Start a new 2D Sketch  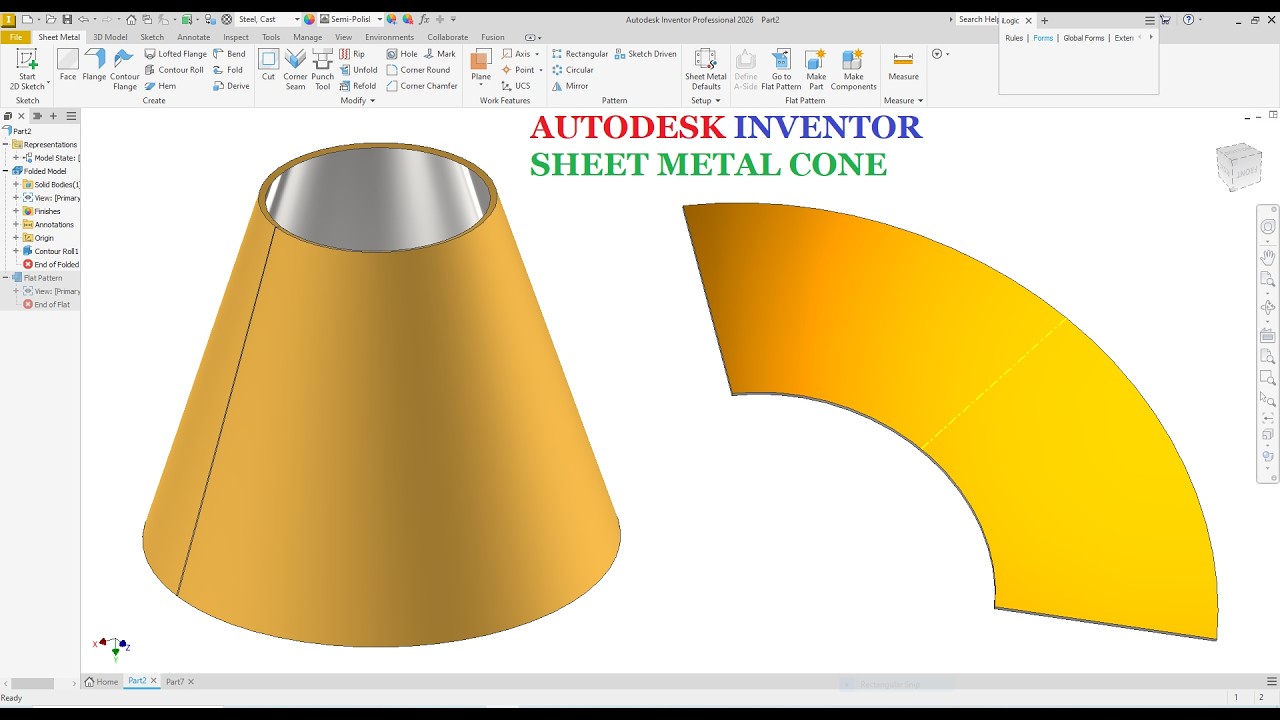(27, 69)
